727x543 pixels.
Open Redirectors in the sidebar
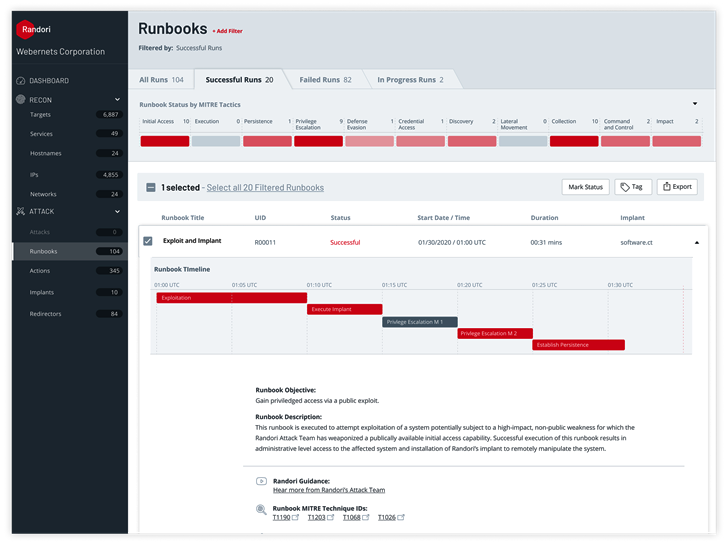pyautogui.click(x=70, y=314)
